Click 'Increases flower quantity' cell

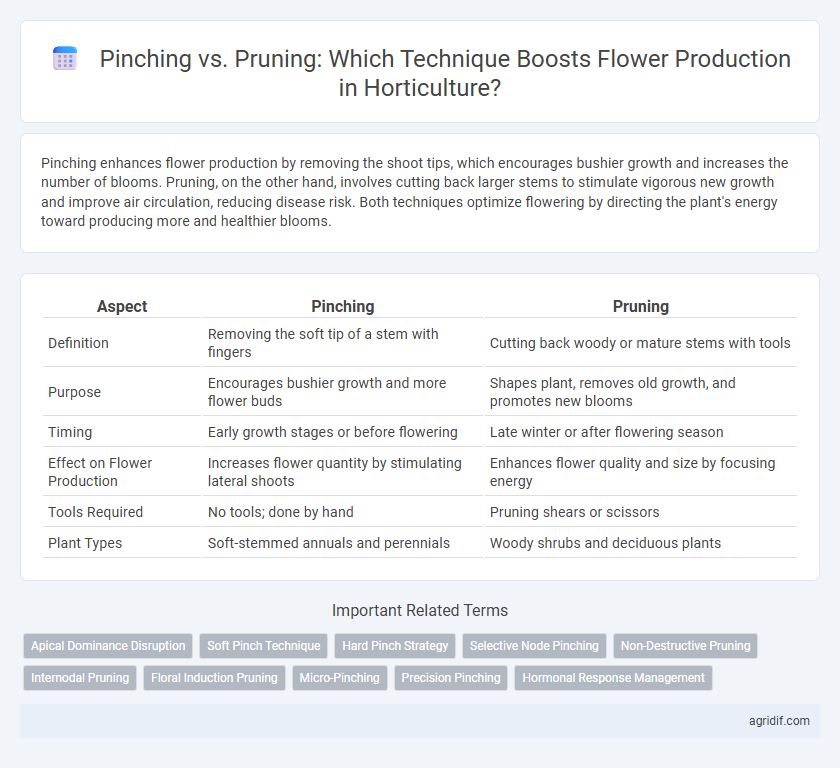(343, 472)
